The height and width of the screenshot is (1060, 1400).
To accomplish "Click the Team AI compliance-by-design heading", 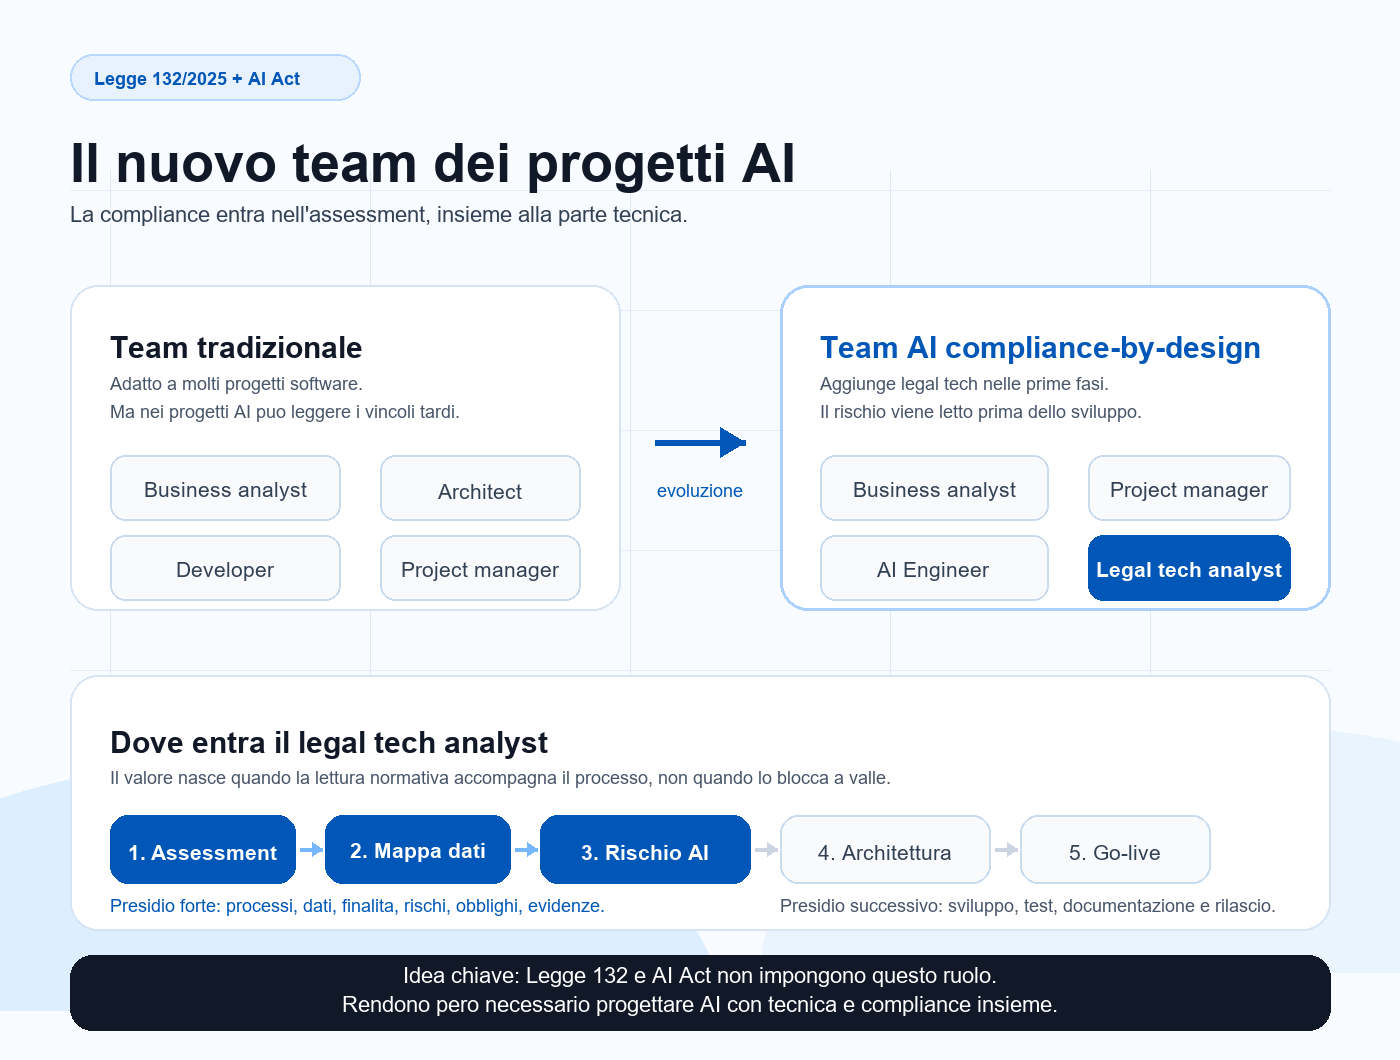I will (x=1040, y=348).
